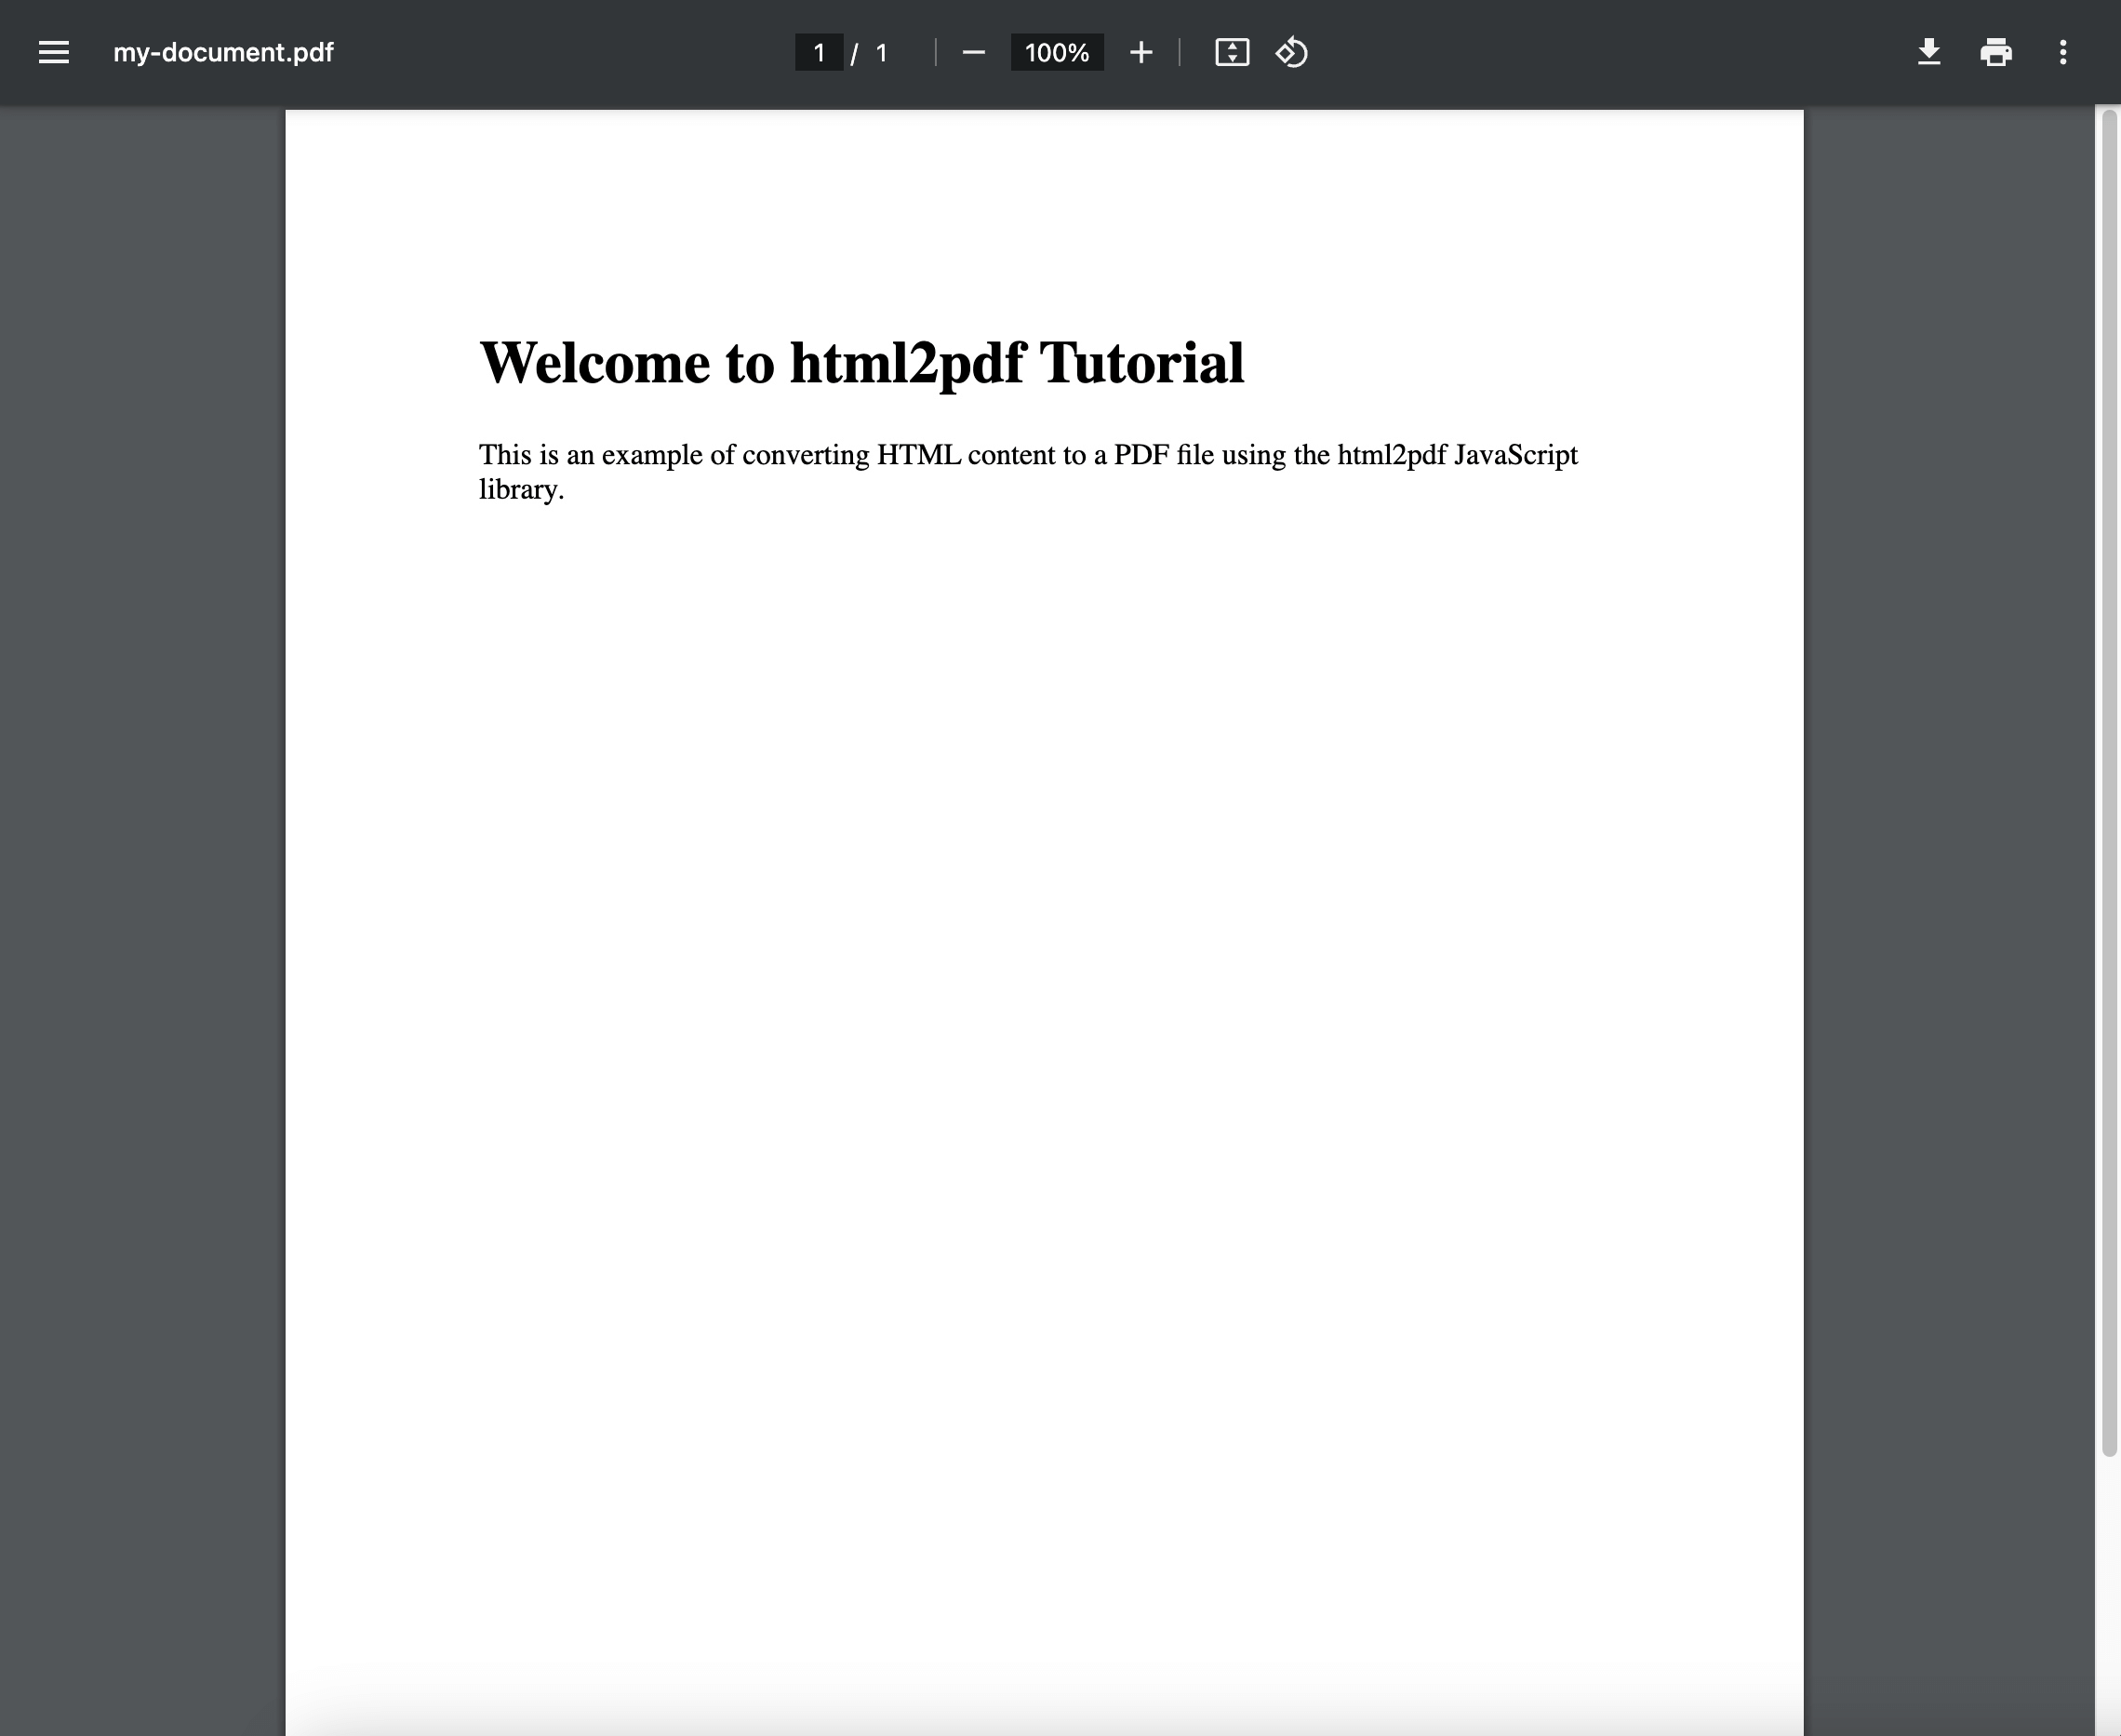The image size is (2121, 1736).
Task: Expand more options from the vertical dots
Action: click(x=2063, y=52)
